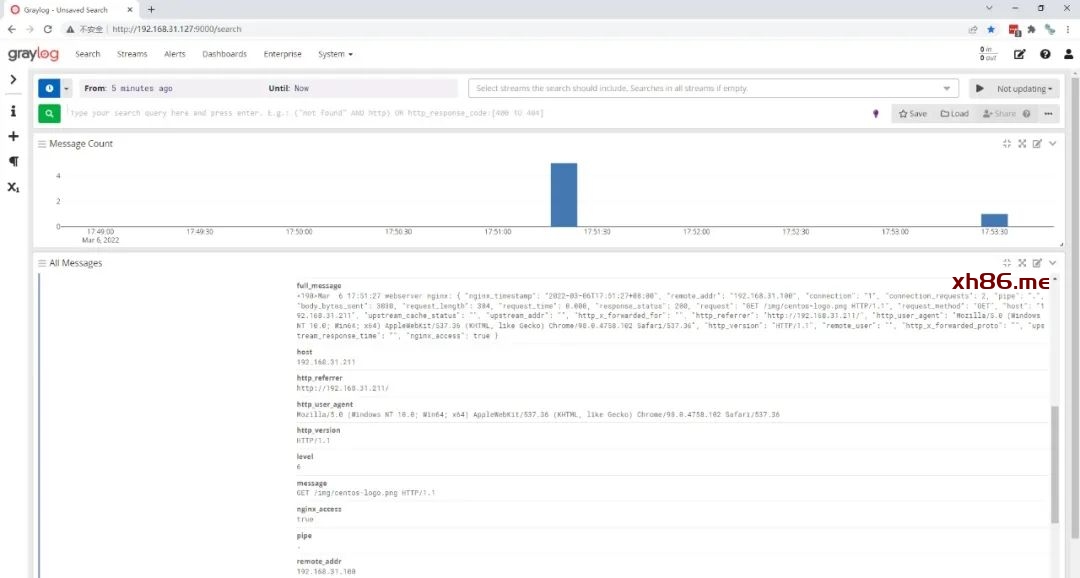
Task: Click the green search execute button
Action: click(49, 113)
